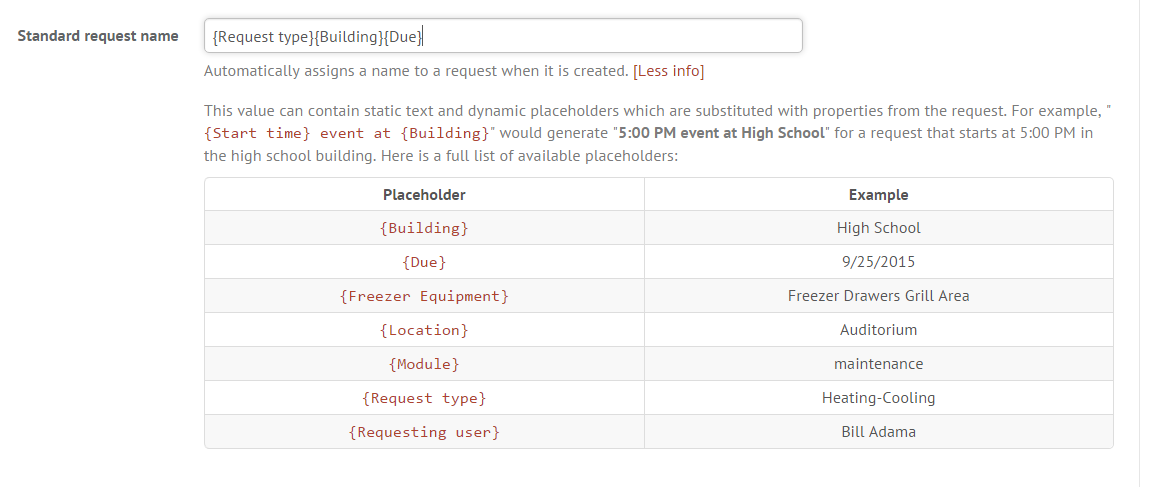1160x487 pixels.
Task: Select the {Requesting user} placeholder
Action: (424, 432)
